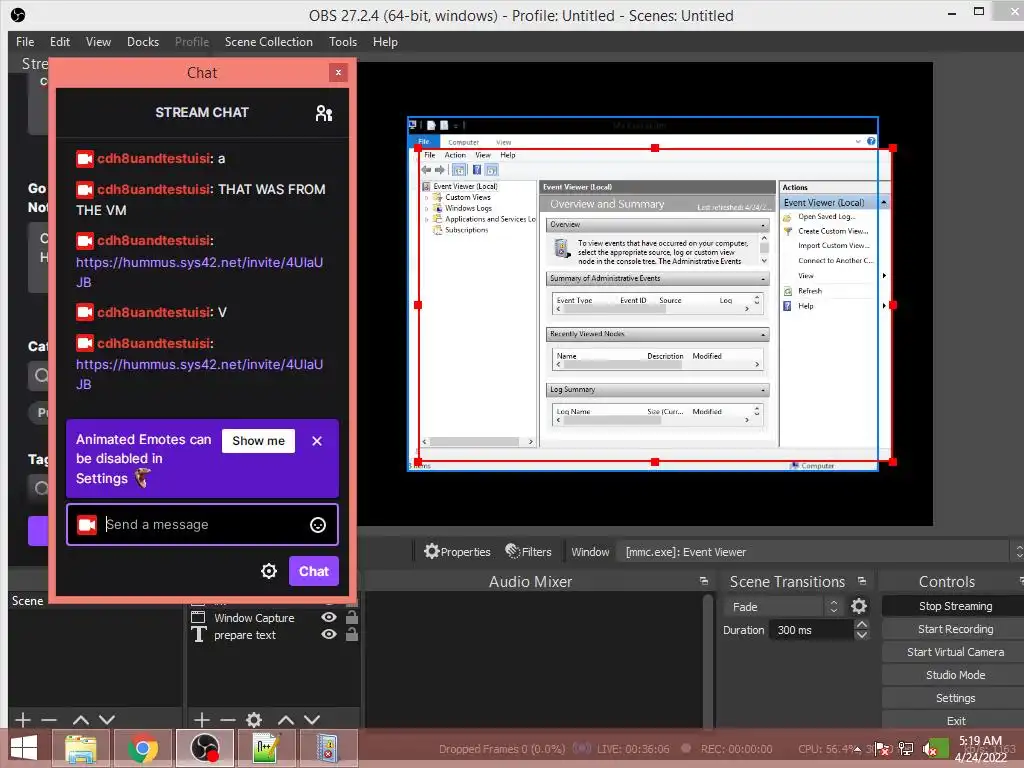Click Start Virtual Camera button
This screenshot has height=768, width=1024.
tap(955, 652)
